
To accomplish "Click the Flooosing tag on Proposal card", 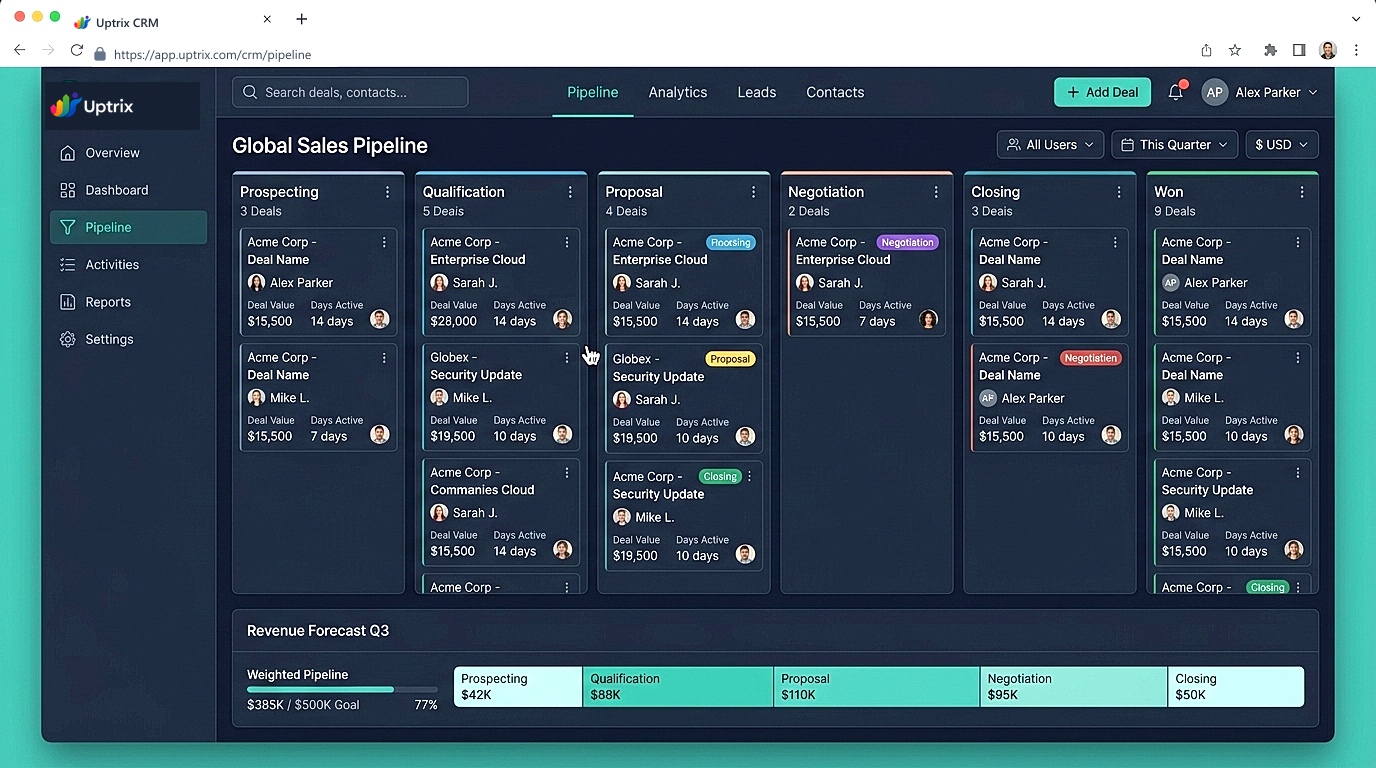I will tap(731, 242).
